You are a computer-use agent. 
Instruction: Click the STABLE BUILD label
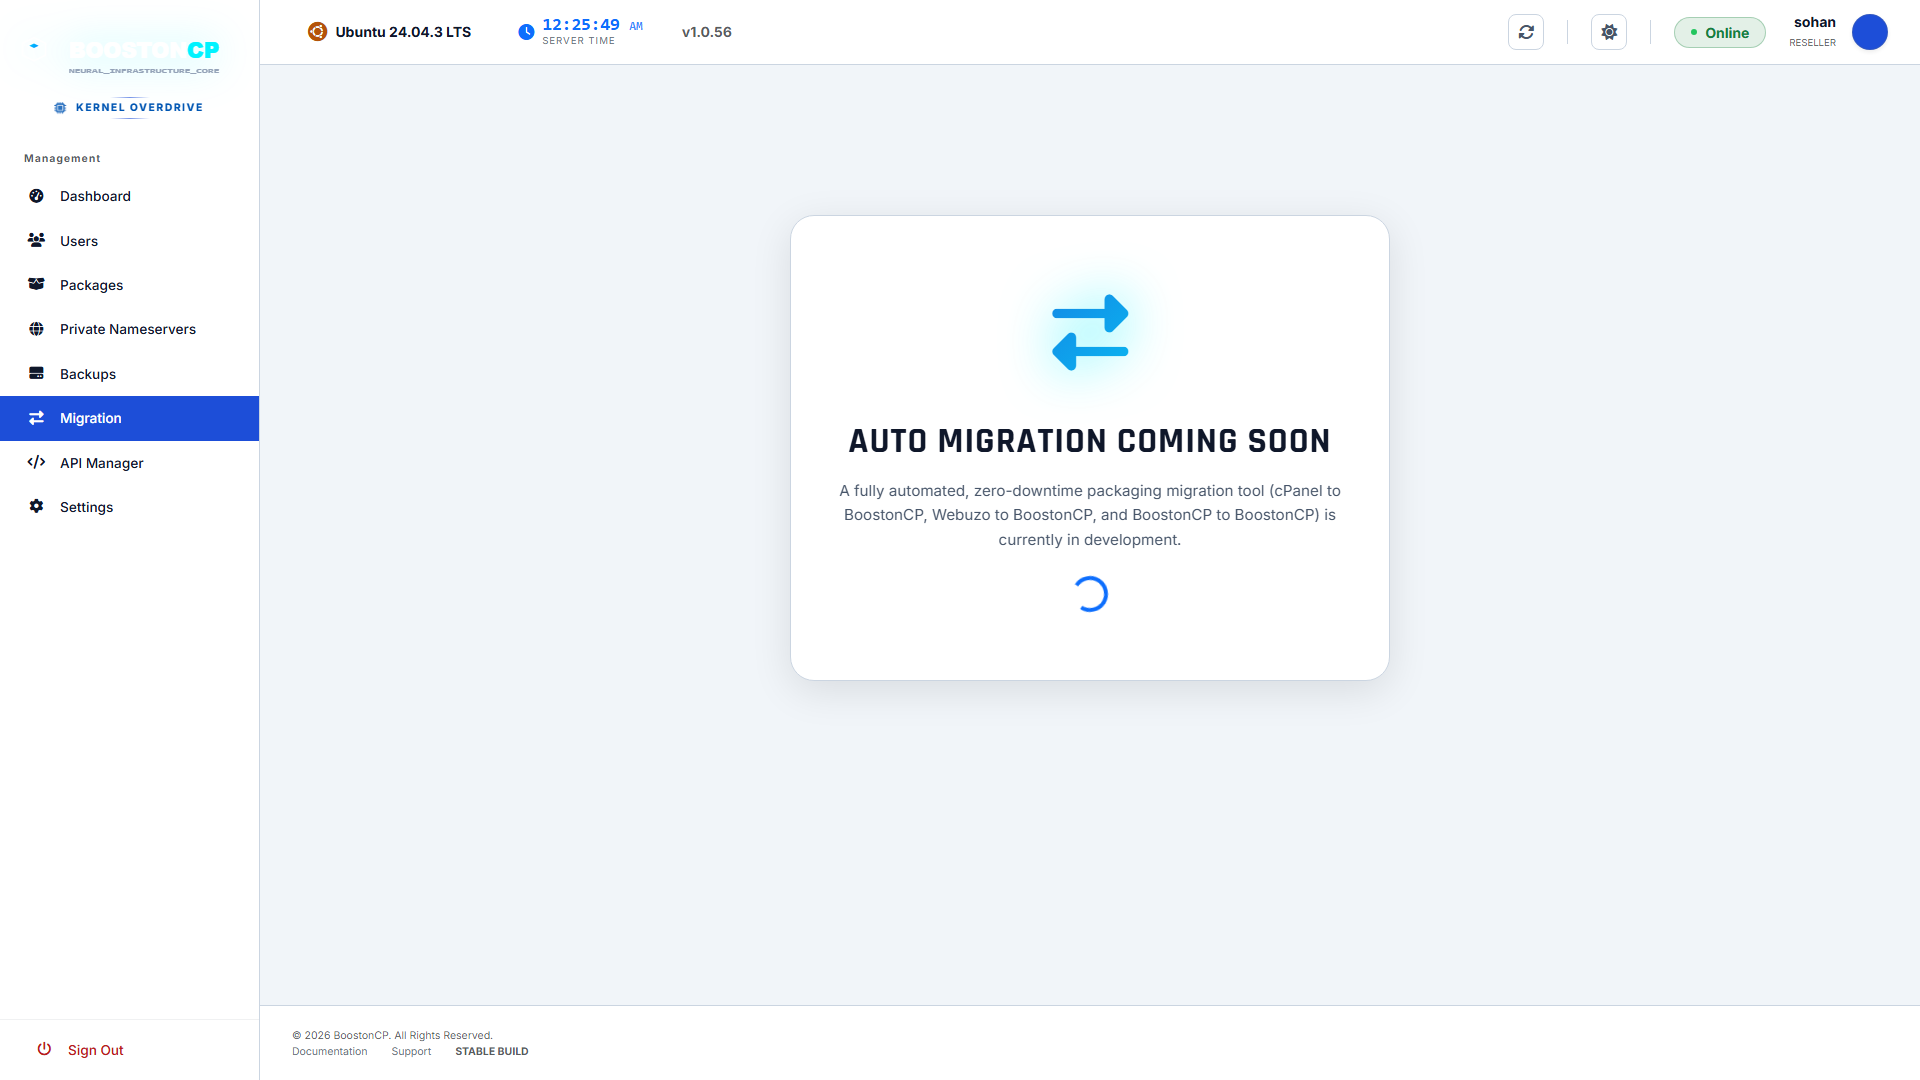tap(491, 1051)
